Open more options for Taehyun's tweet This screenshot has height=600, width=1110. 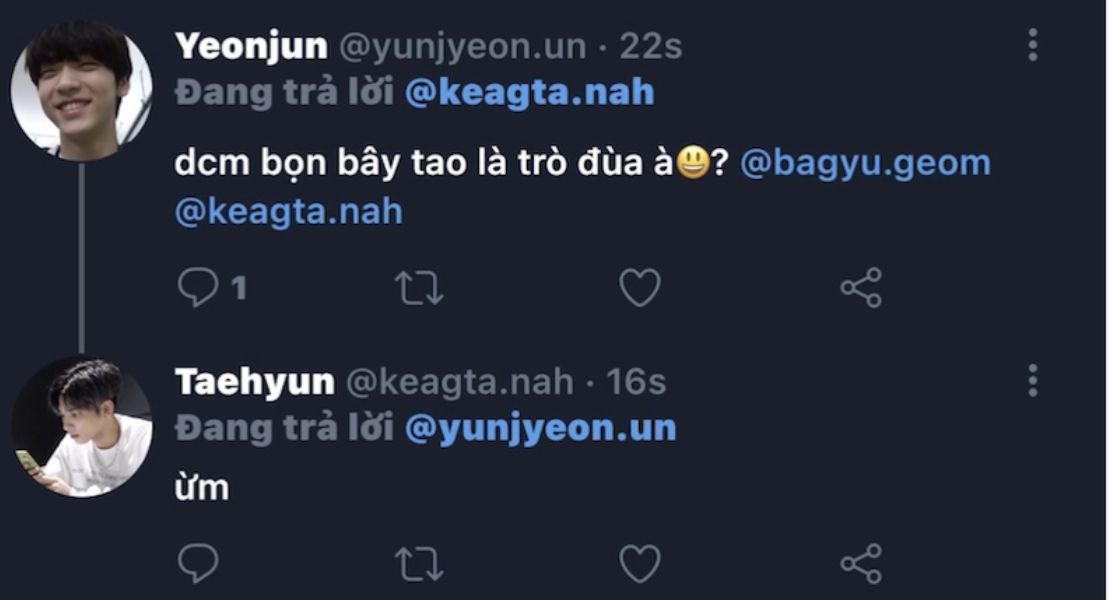(1032, 380)
